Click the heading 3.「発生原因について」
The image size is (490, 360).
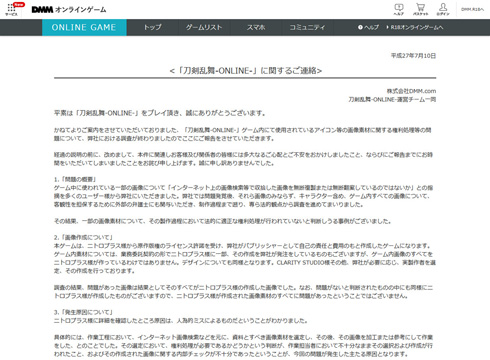(84, 312)
